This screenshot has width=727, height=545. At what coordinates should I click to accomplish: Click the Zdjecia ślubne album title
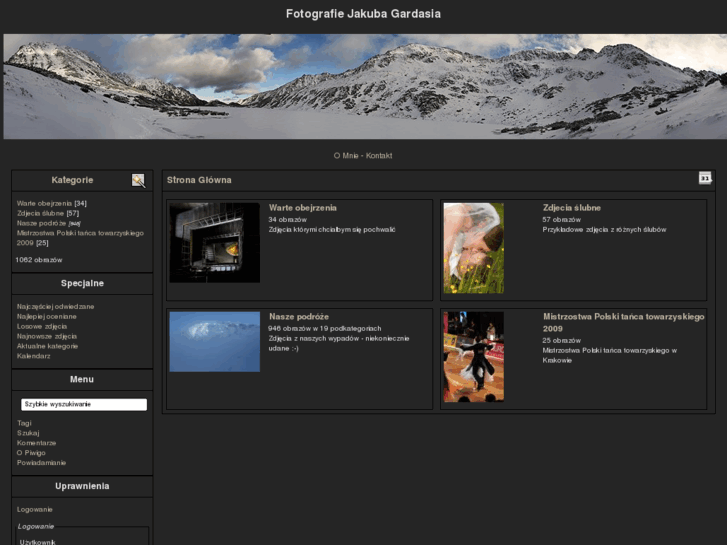point(572,208)
